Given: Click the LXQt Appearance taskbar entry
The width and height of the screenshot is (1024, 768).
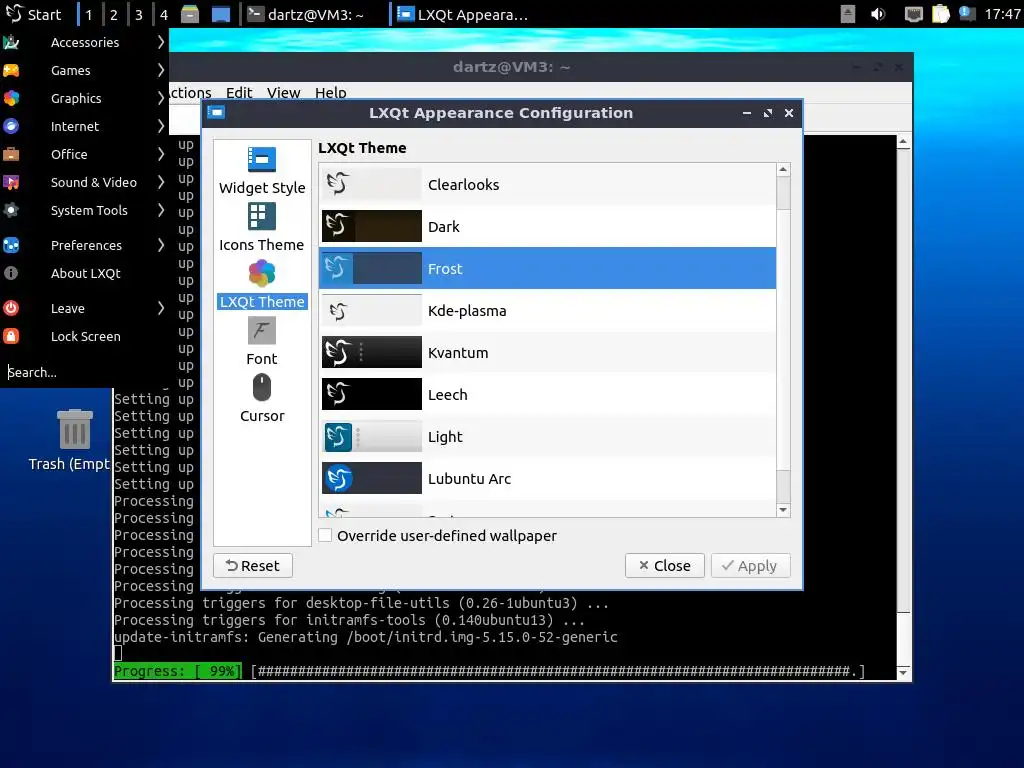Looking at the screenshot, I should click(x=463, y=14).
